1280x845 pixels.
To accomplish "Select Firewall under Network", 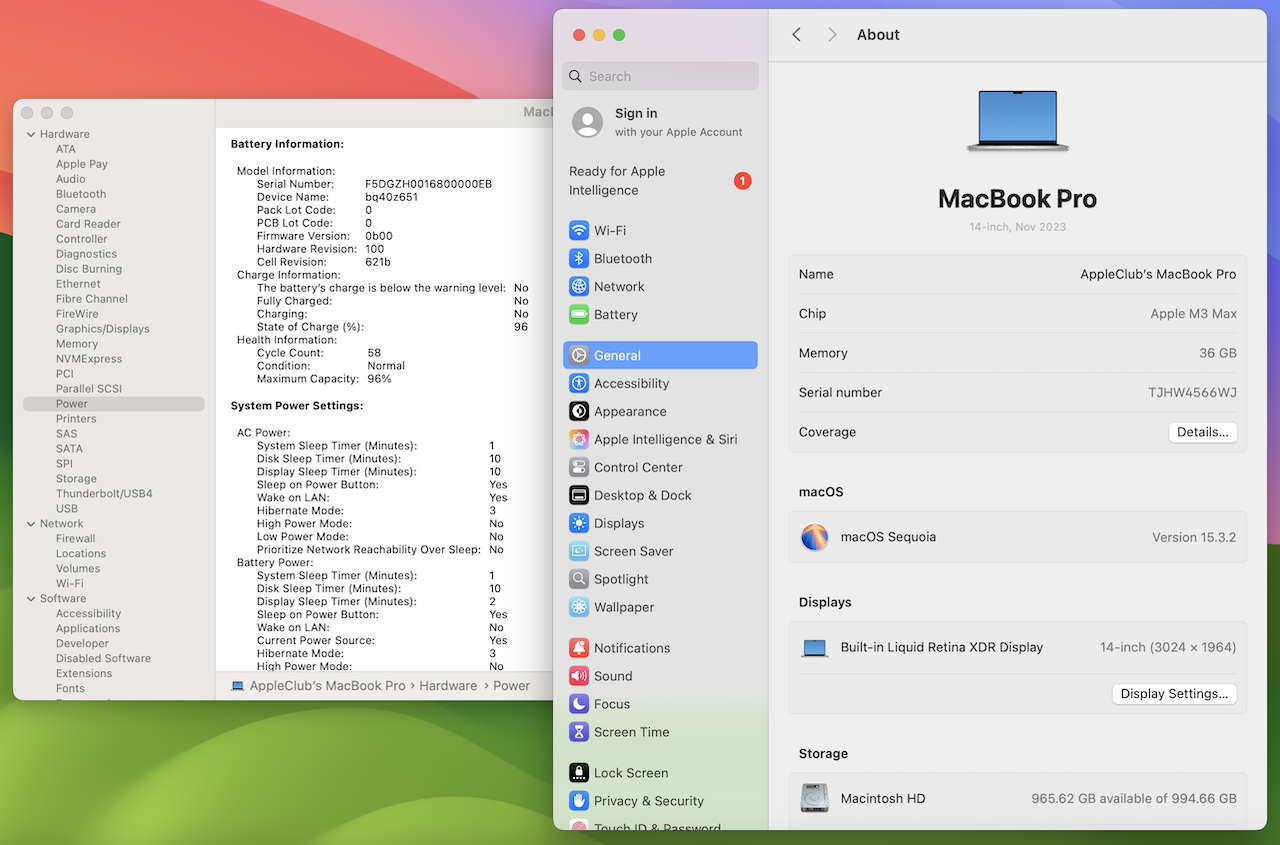I will coord(76,539).
